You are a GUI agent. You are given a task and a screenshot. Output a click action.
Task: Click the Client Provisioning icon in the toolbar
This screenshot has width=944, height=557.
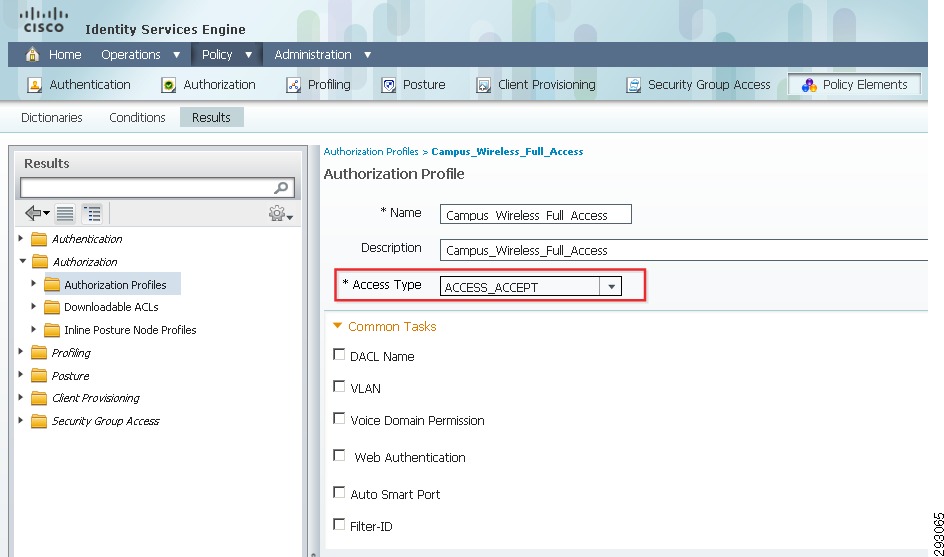[x=483, y=86]
